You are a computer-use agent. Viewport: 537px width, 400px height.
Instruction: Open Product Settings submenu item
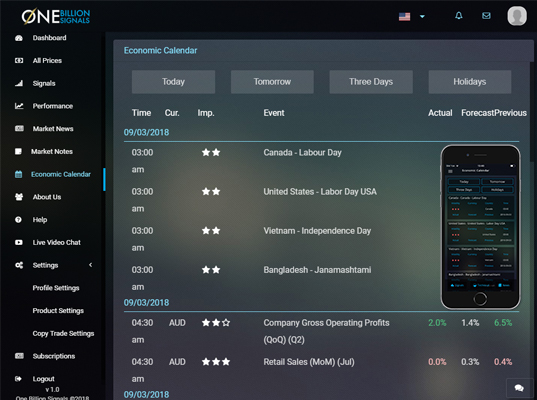click(x=58, y=311)
